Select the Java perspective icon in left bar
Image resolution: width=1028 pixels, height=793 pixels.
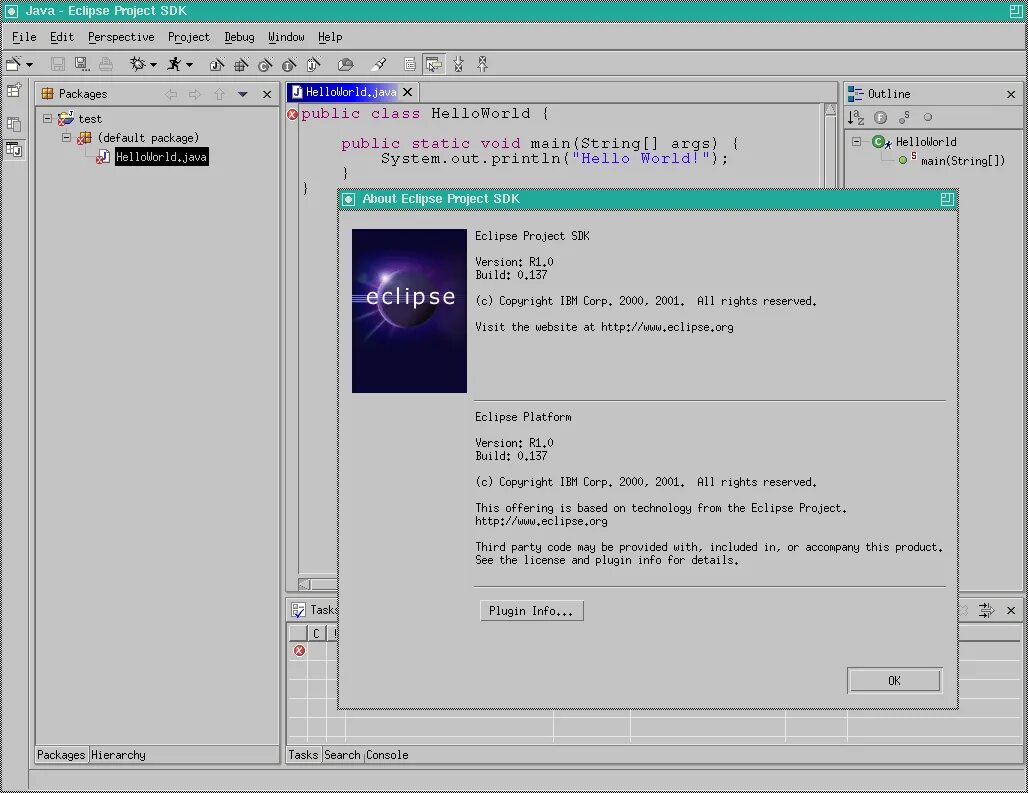pyautogui.click(x=14, y=149)
